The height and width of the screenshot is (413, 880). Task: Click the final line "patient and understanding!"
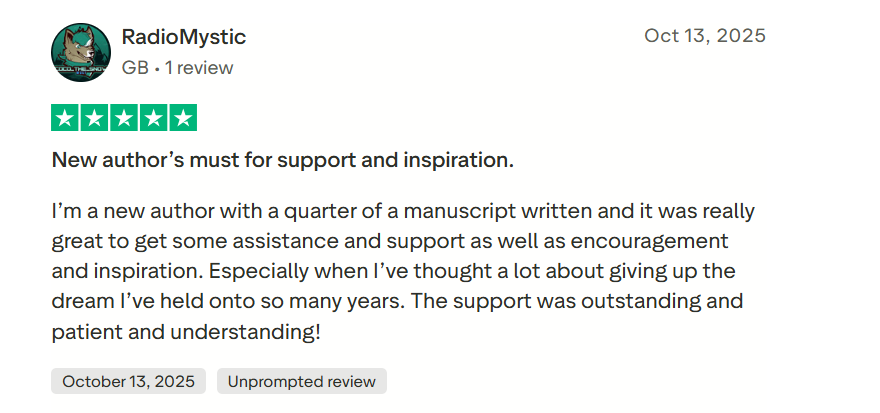point(186,330)
